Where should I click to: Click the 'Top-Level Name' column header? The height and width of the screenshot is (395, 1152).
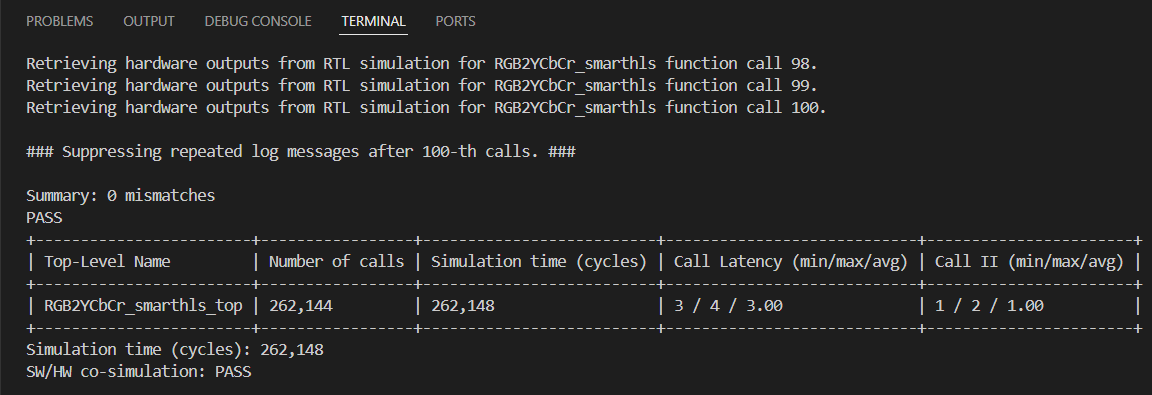click(x=107, y=261)
